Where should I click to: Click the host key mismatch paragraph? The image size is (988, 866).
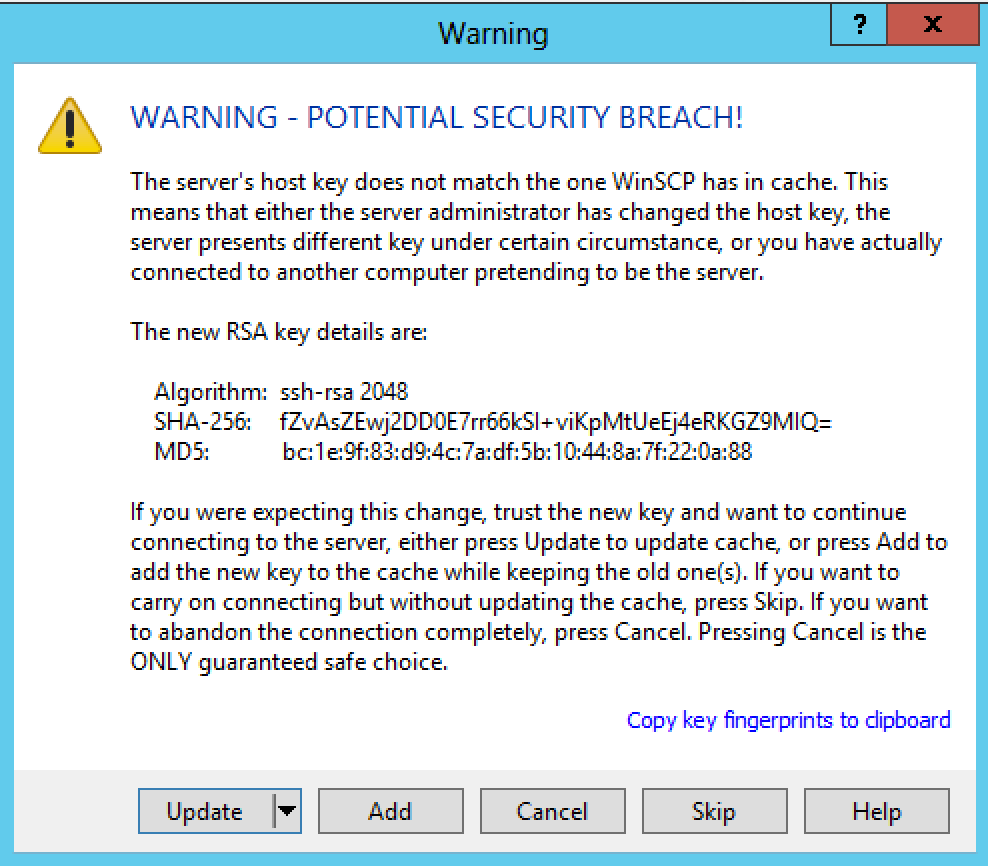pyautogui.click(x=536, y=227)
